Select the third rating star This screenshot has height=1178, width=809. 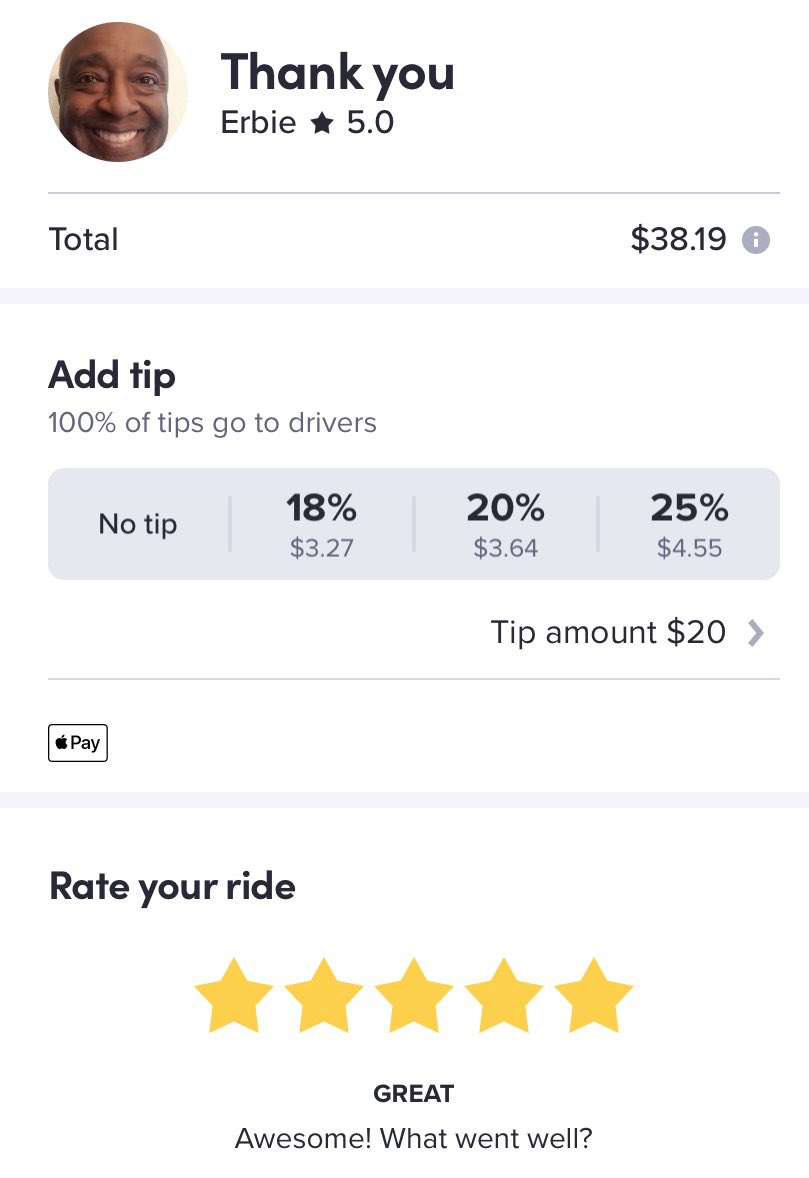pyautogui.click(x=414, y=995)
